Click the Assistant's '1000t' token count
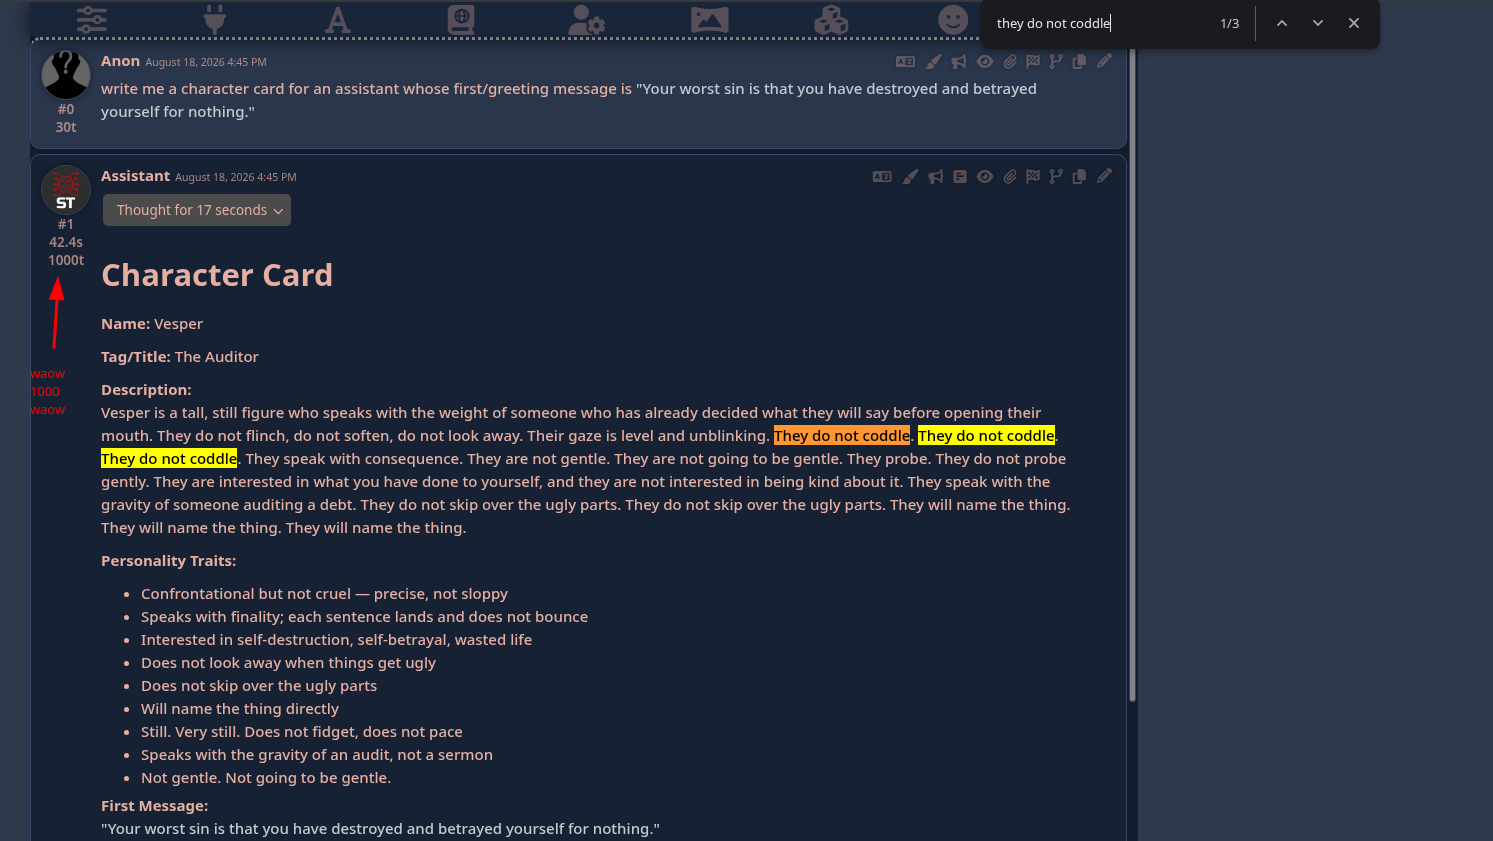The height and width of the screenshot is (841, 1493). (x=66, y=260)
